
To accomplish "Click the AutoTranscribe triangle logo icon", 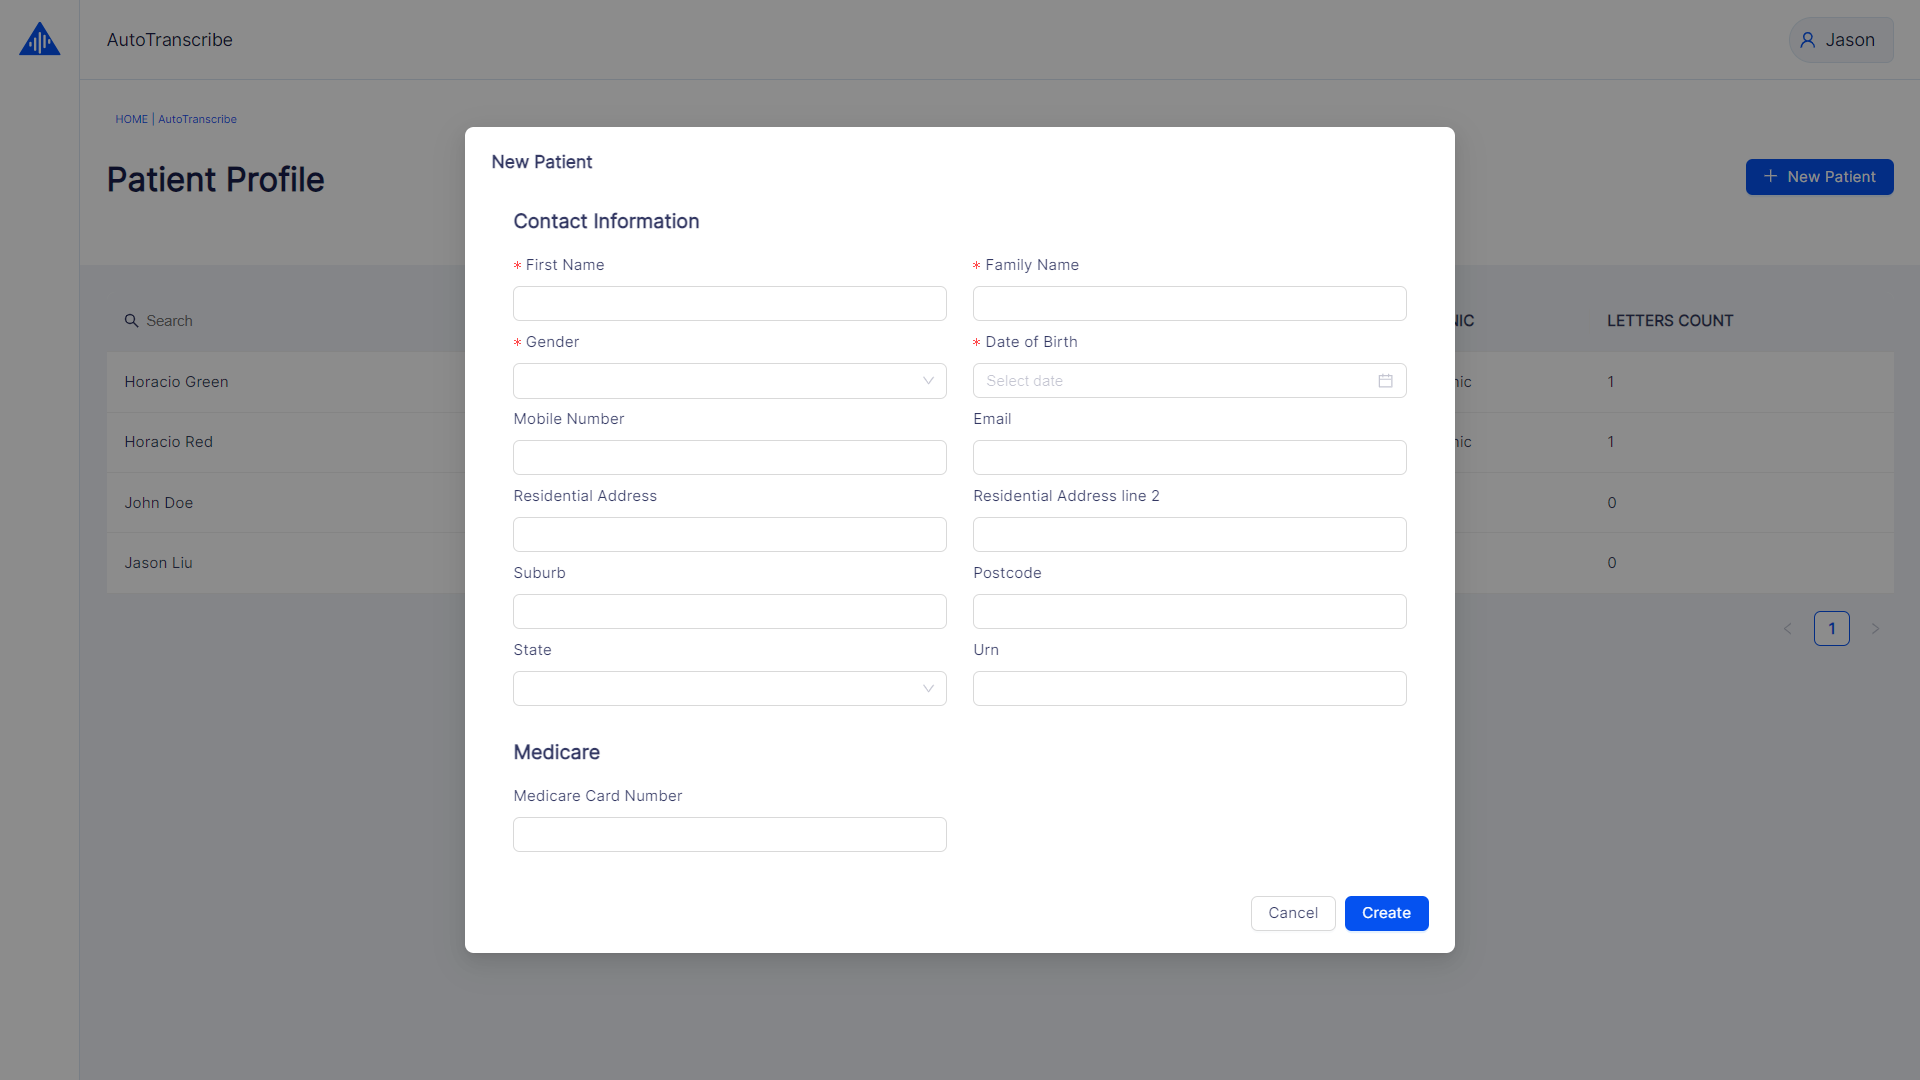I will coord(40,40).
